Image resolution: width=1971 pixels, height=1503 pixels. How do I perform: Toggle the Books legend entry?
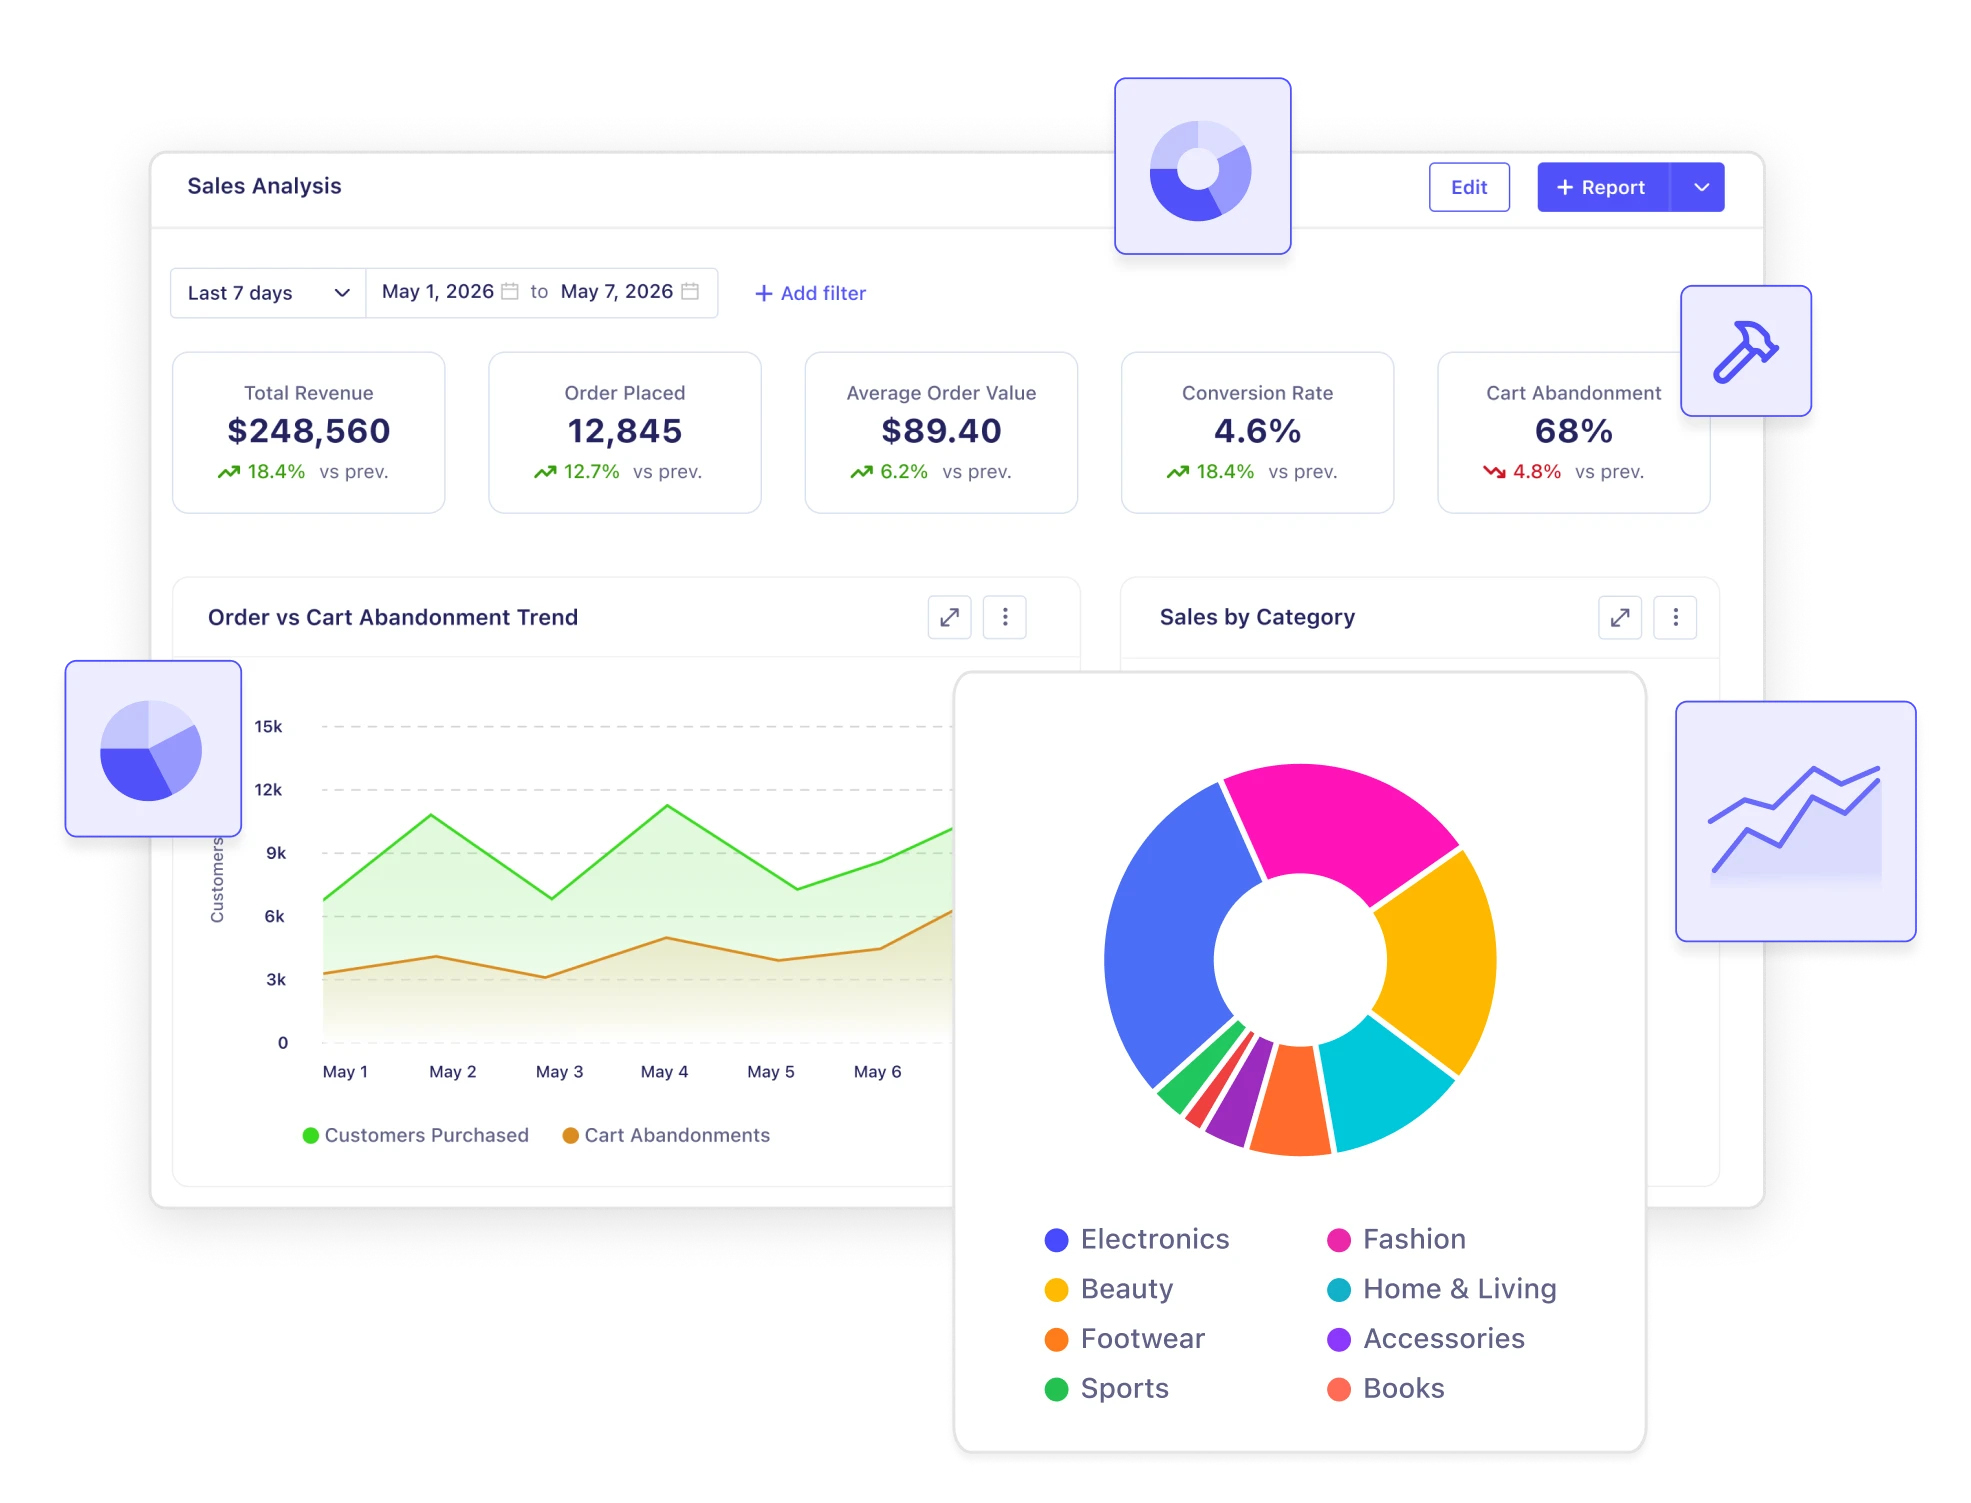[1386, 1389]
